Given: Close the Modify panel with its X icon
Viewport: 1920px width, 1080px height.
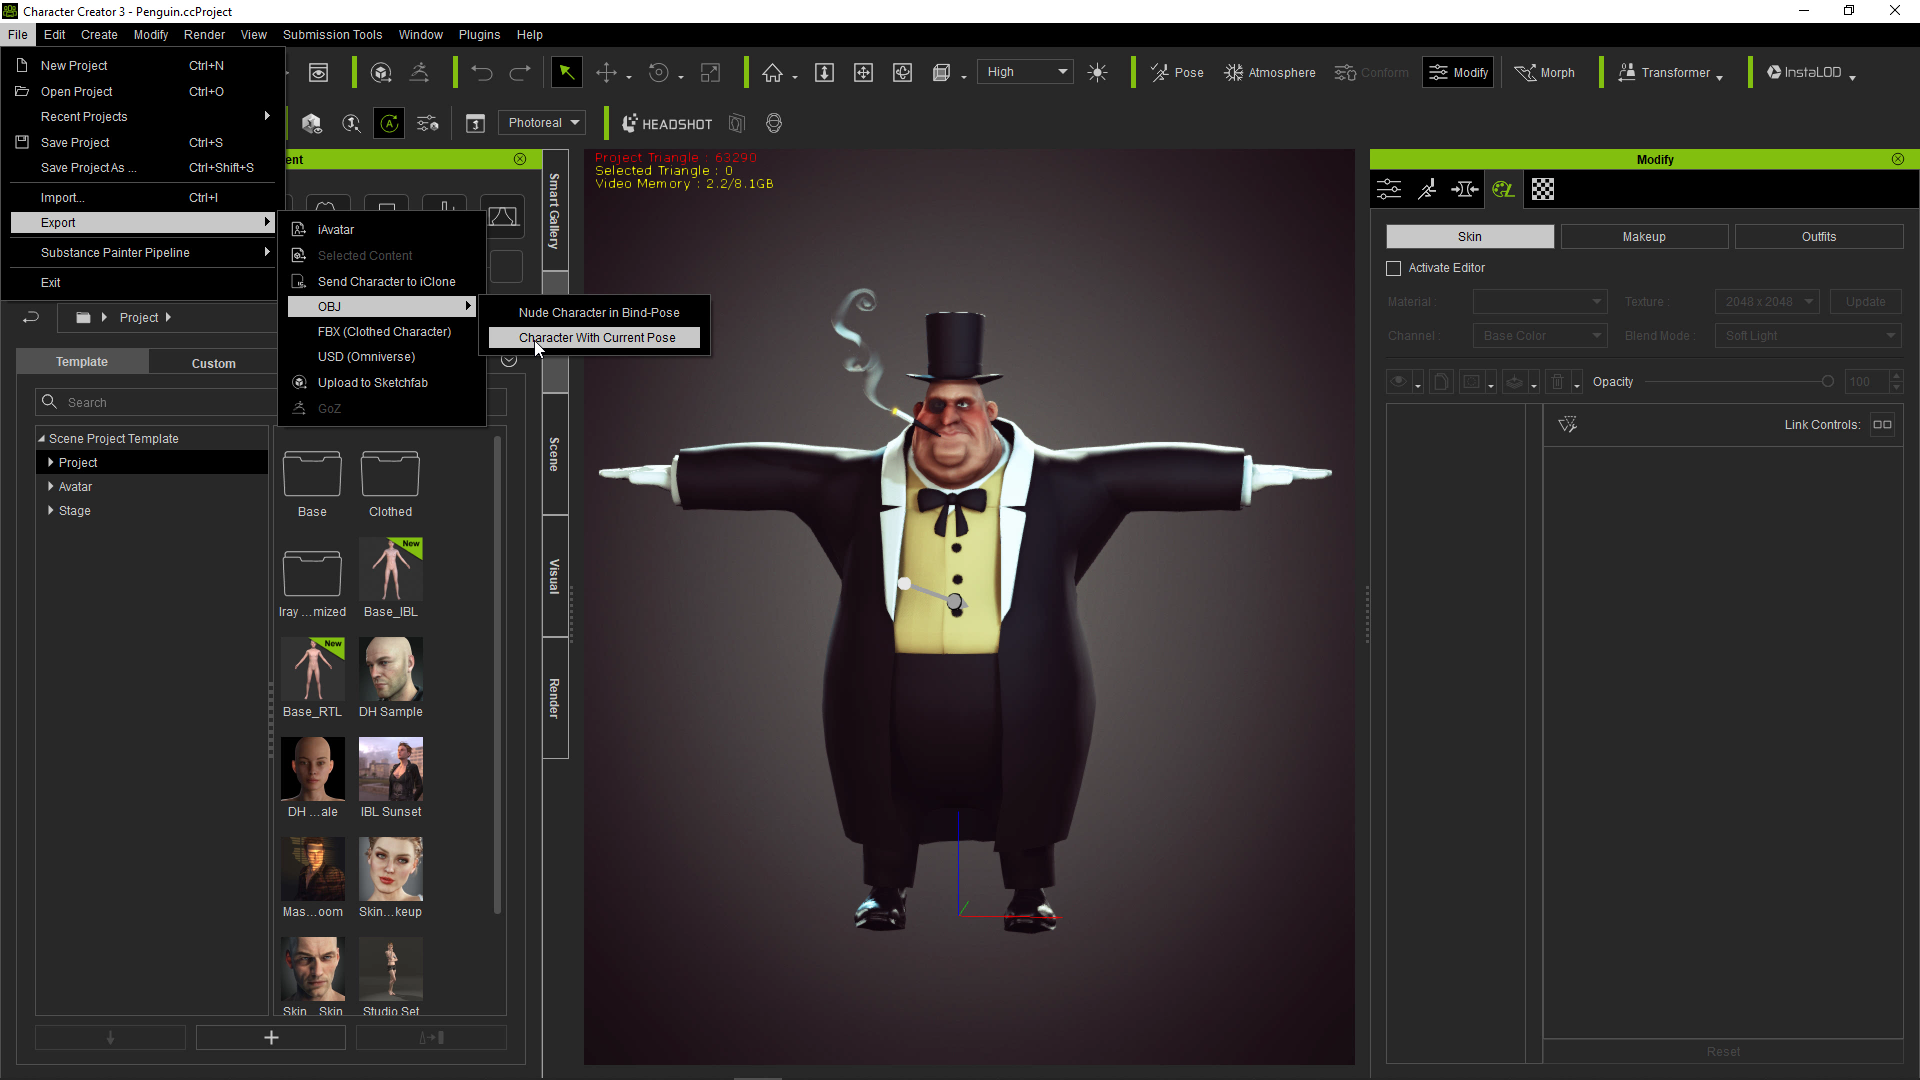Looking at the screenshot, I should [x=1898, y=159].
